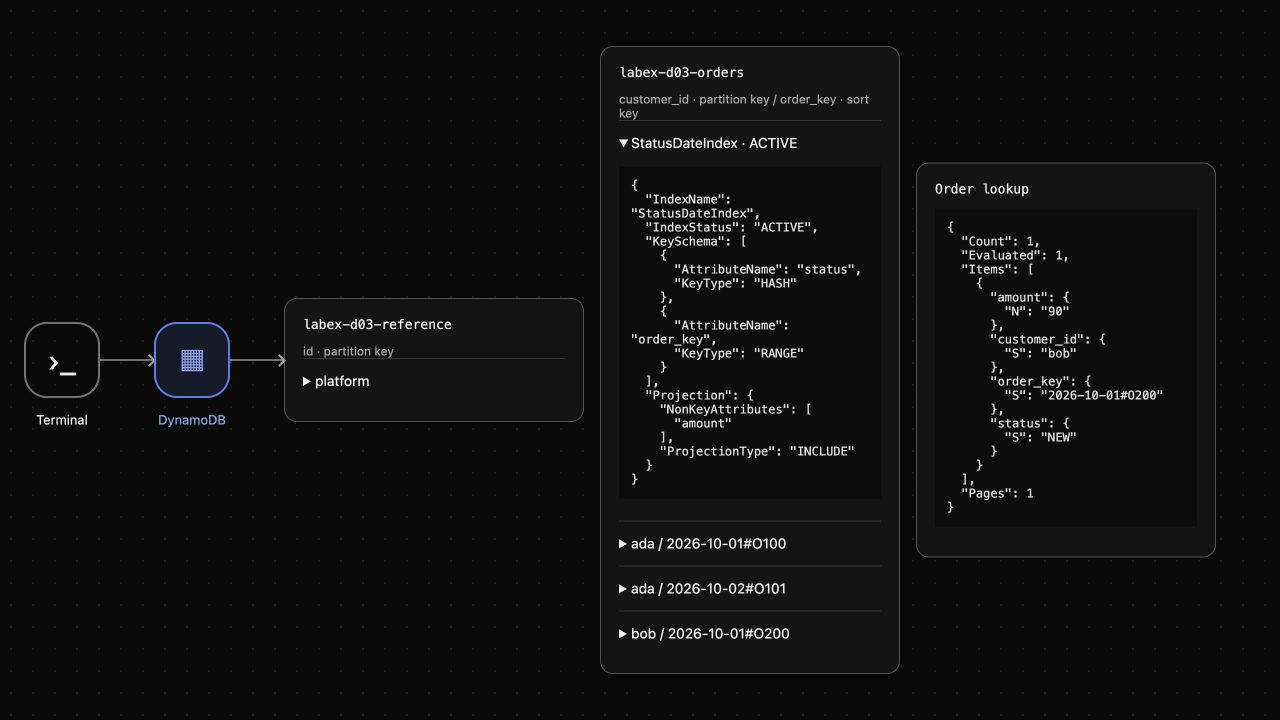Click the customer_id partition key description text
Screen dimensions: 1280x720
(744, 106)
